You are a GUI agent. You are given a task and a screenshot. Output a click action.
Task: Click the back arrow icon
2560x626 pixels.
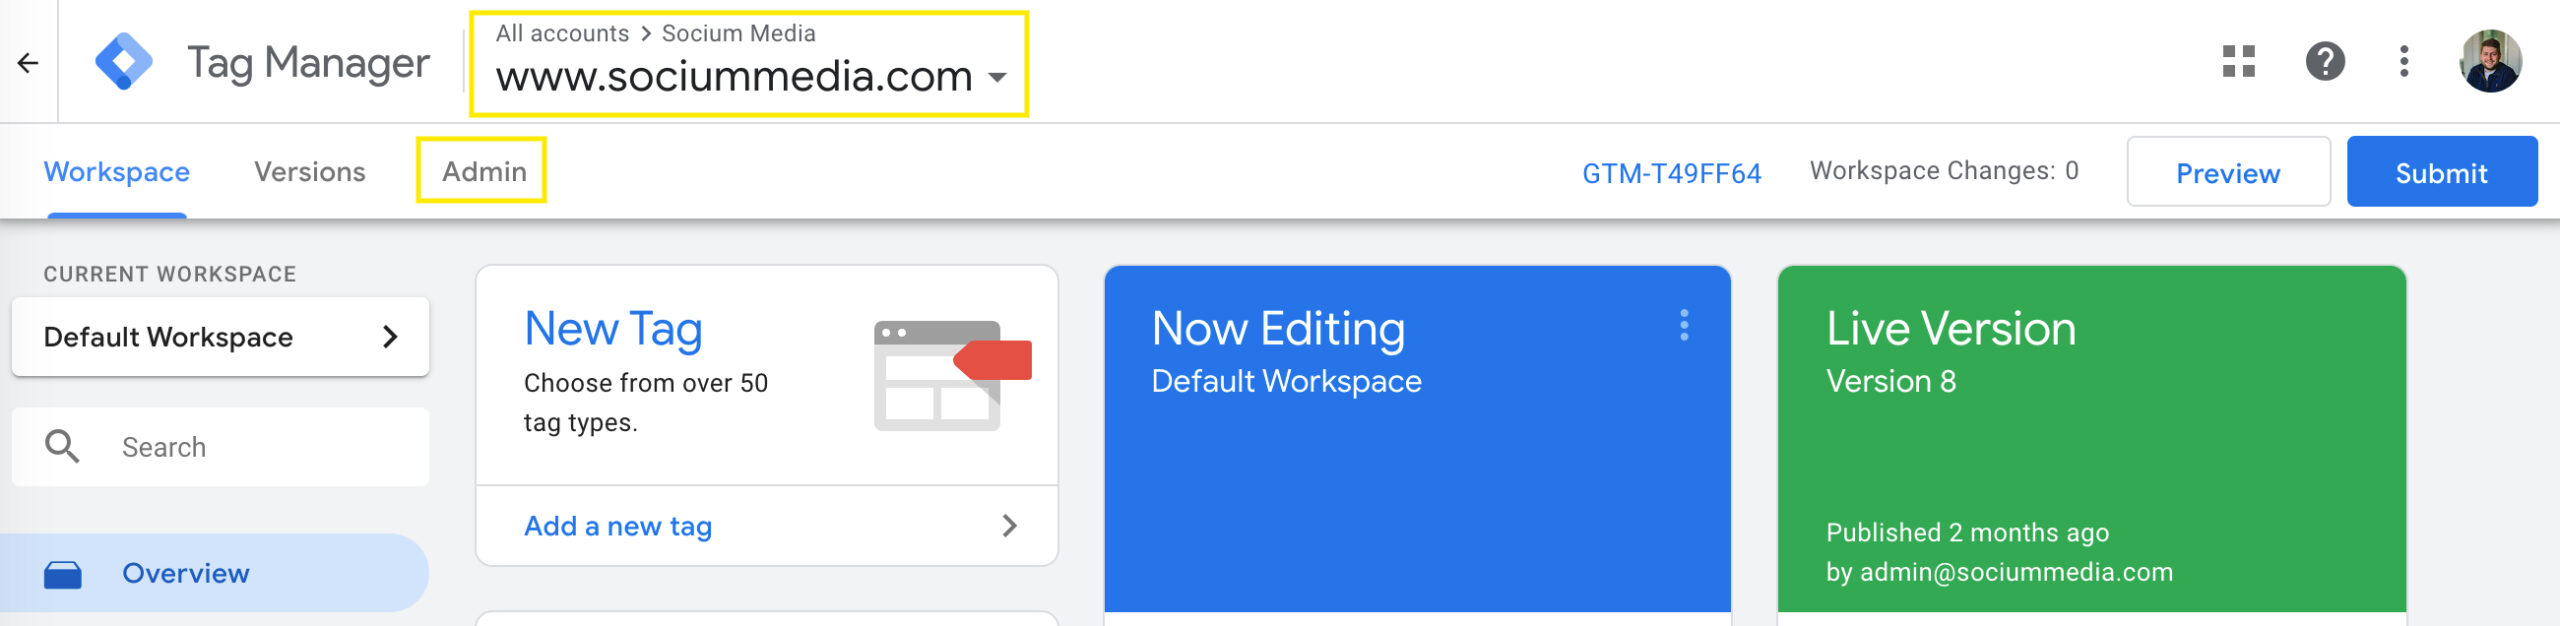[x=28, y=63]
